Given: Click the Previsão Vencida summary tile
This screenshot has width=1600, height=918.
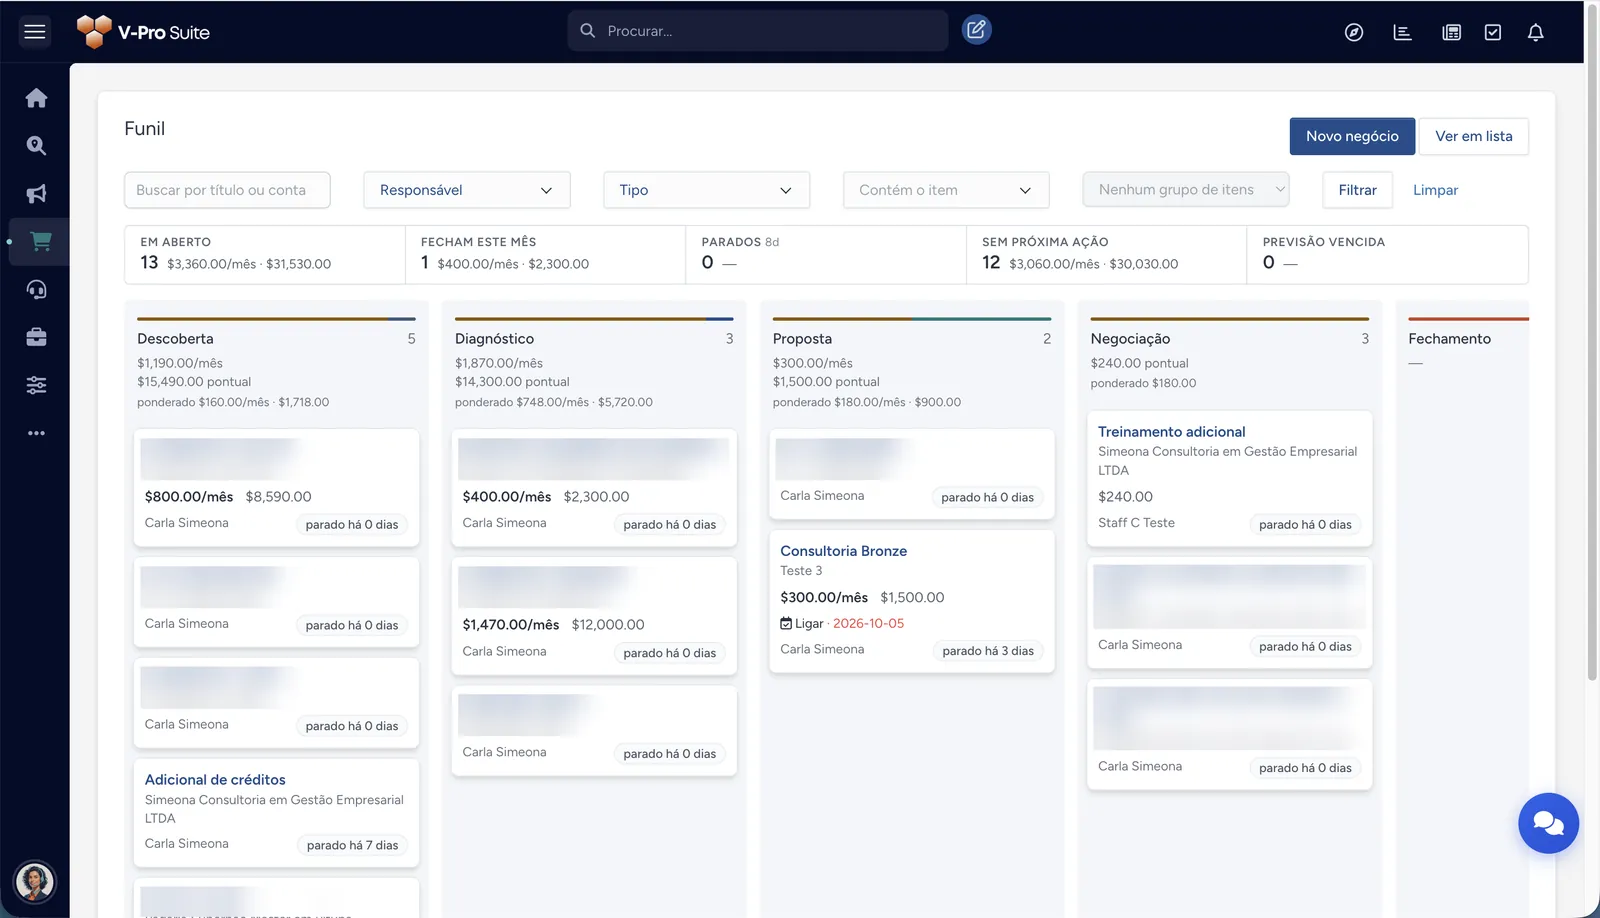Looking at the screenshot, I should pyautogui.click(x=1388, y=254).
